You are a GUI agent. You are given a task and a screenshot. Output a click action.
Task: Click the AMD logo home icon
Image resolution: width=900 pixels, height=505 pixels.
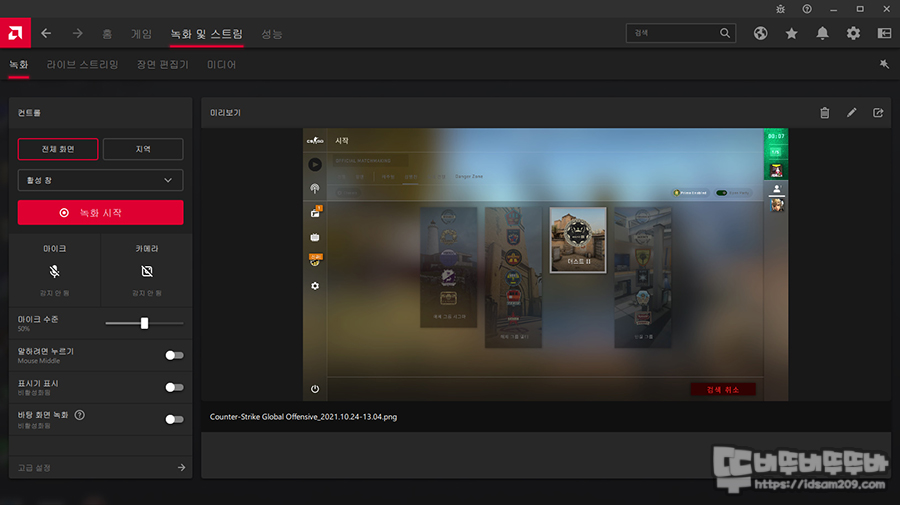15,33
